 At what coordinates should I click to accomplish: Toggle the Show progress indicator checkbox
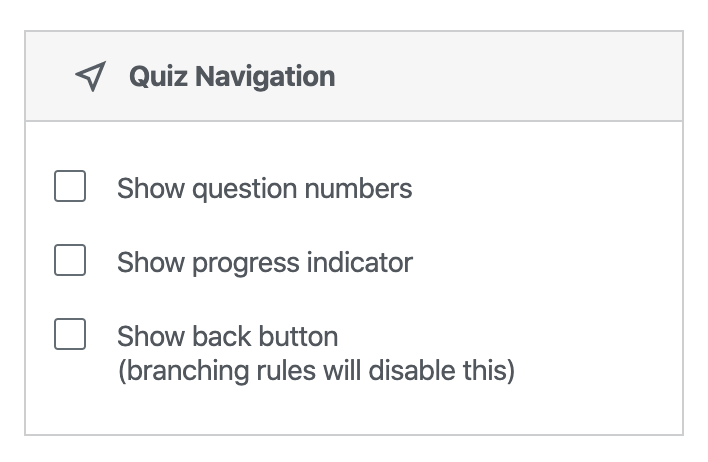[69, 261]
